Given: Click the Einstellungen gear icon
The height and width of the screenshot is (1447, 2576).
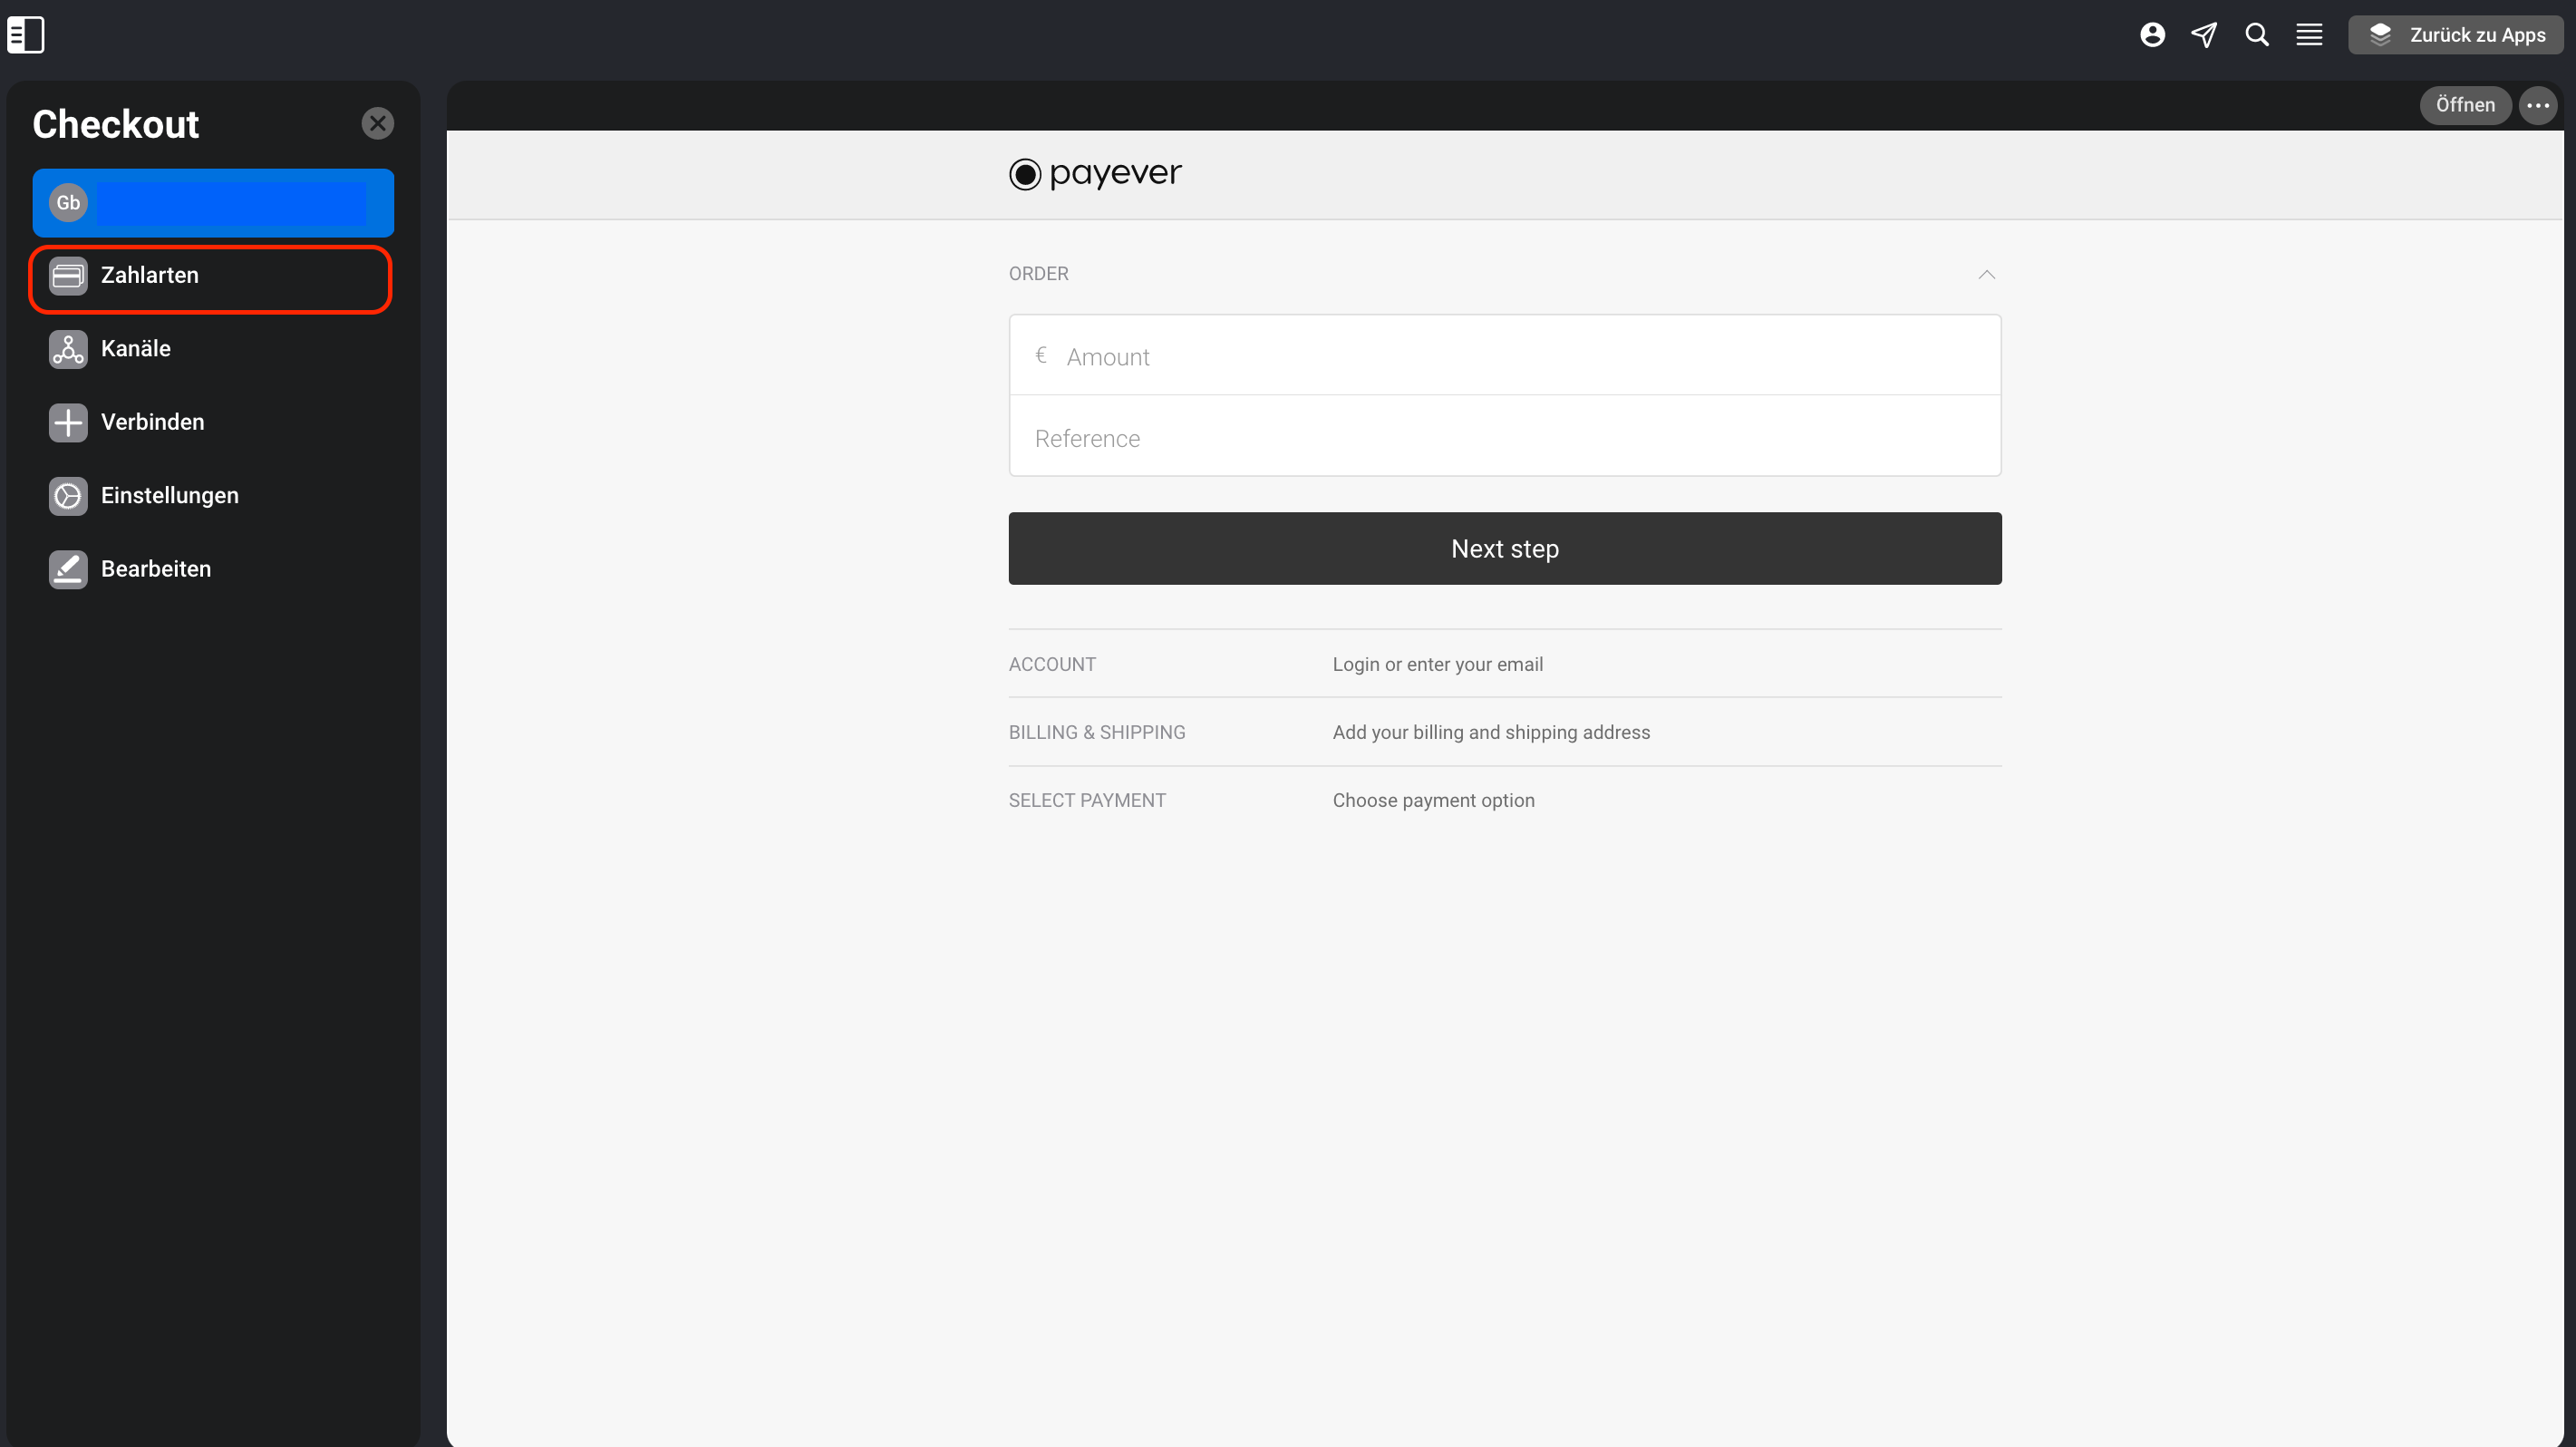Looking at the screenshot, I should [x=68, y=496].
